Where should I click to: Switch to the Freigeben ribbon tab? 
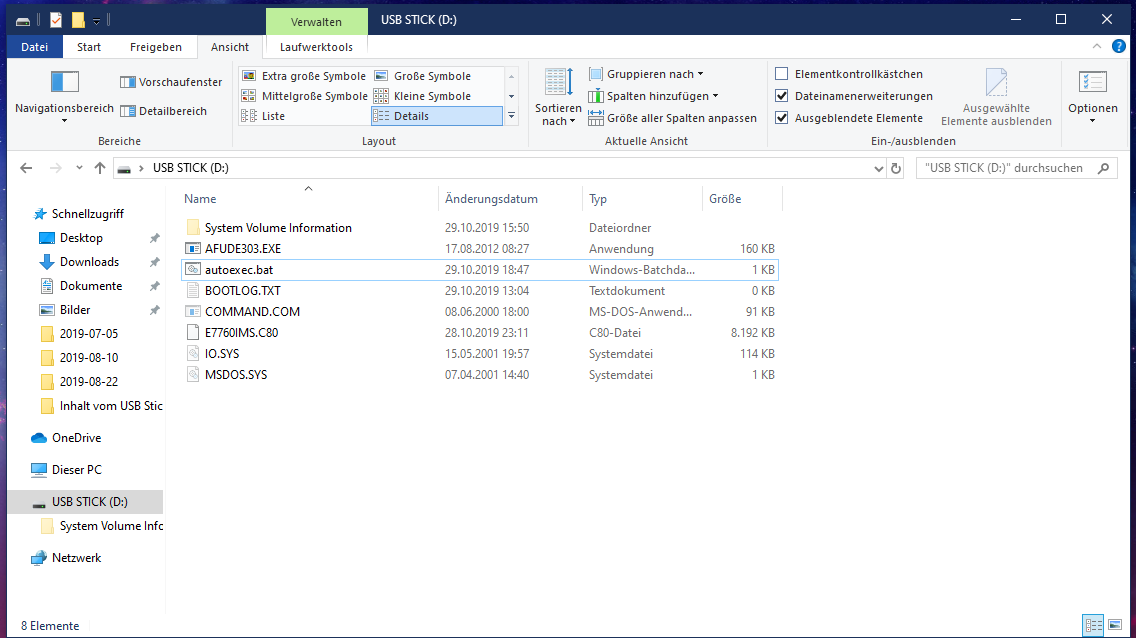(x=156, y=47)
